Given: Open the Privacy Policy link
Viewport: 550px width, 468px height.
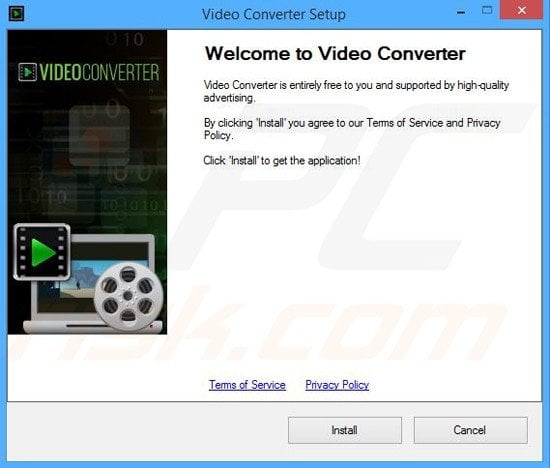Looking at the screenshot, I should (x=337, y=385).
